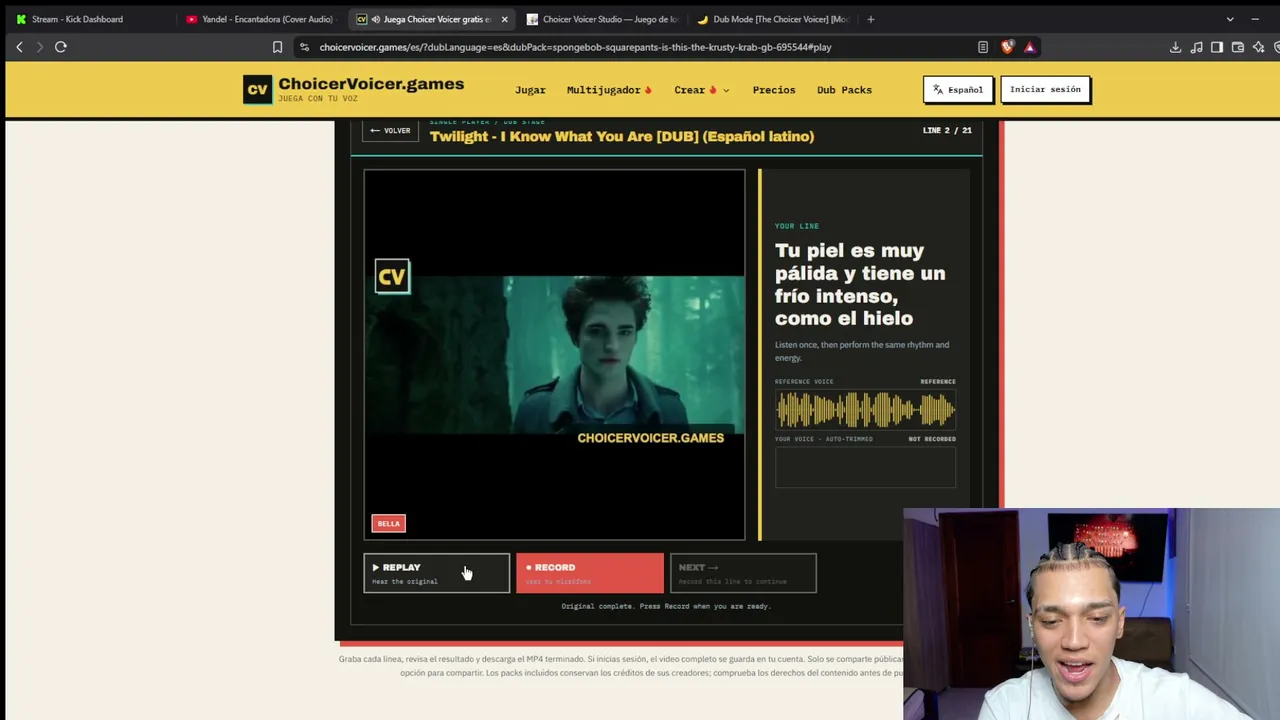Reload the current page
The image size is (1280, 720).
pos(61,47)
